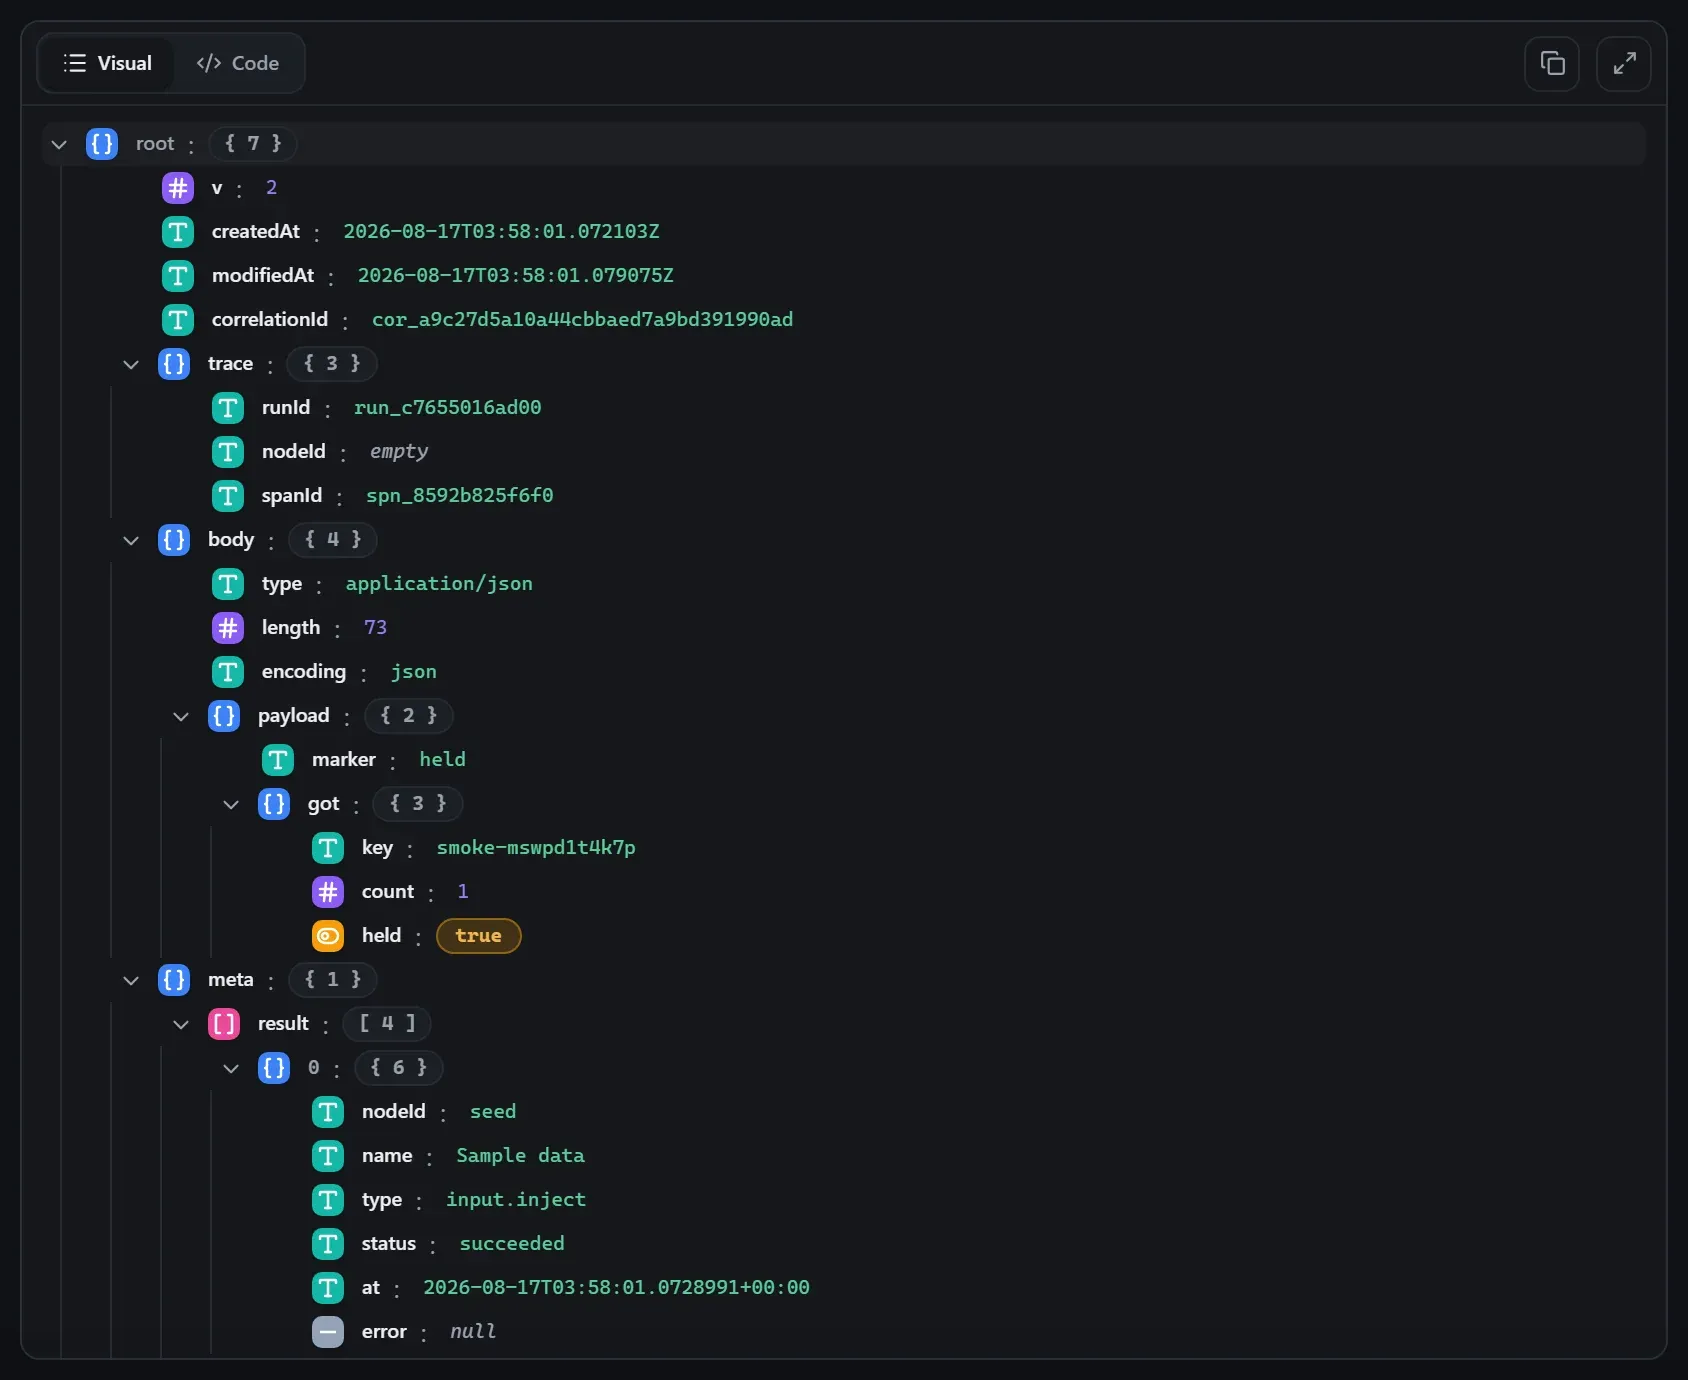Select the name value Sample data
Viewport: 1688px width, 1380px height.
tap(520, 1156)
